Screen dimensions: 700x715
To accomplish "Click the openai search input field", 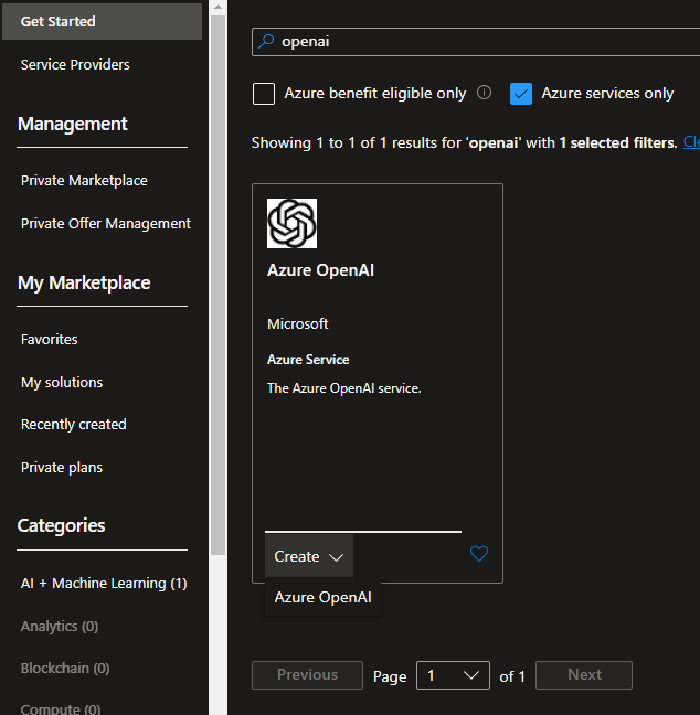I will 480,42.
